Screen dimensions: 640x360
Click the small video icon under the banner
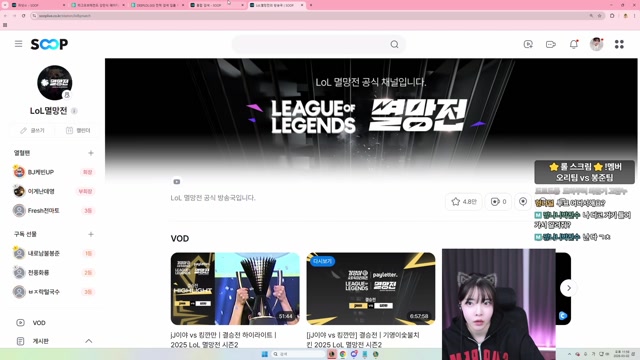point(177,182)
